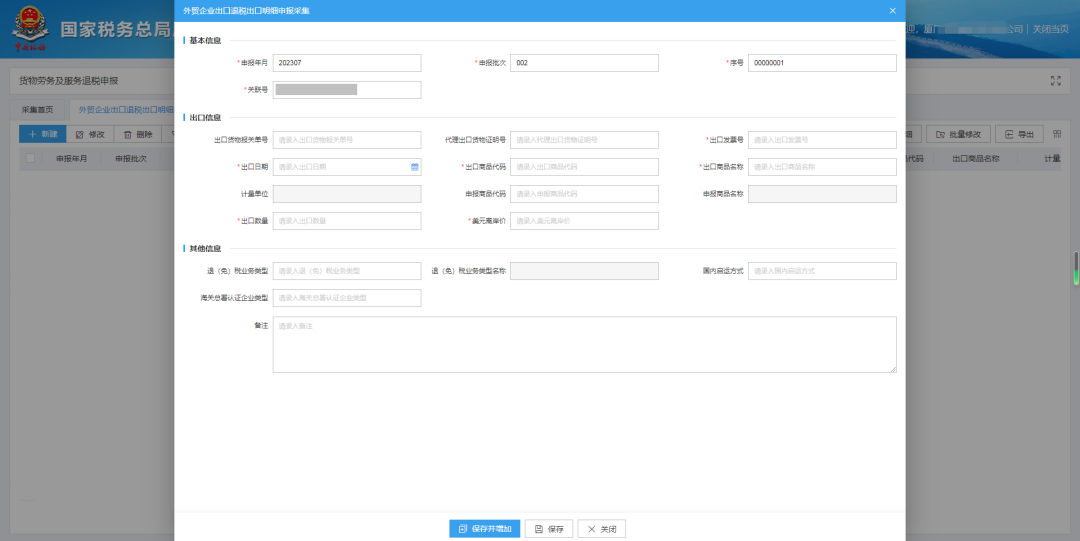Toggle select-all checkbox in table header
This screenshot has width=1080, height=541.
pyautogui.click(x=30, y=159)
